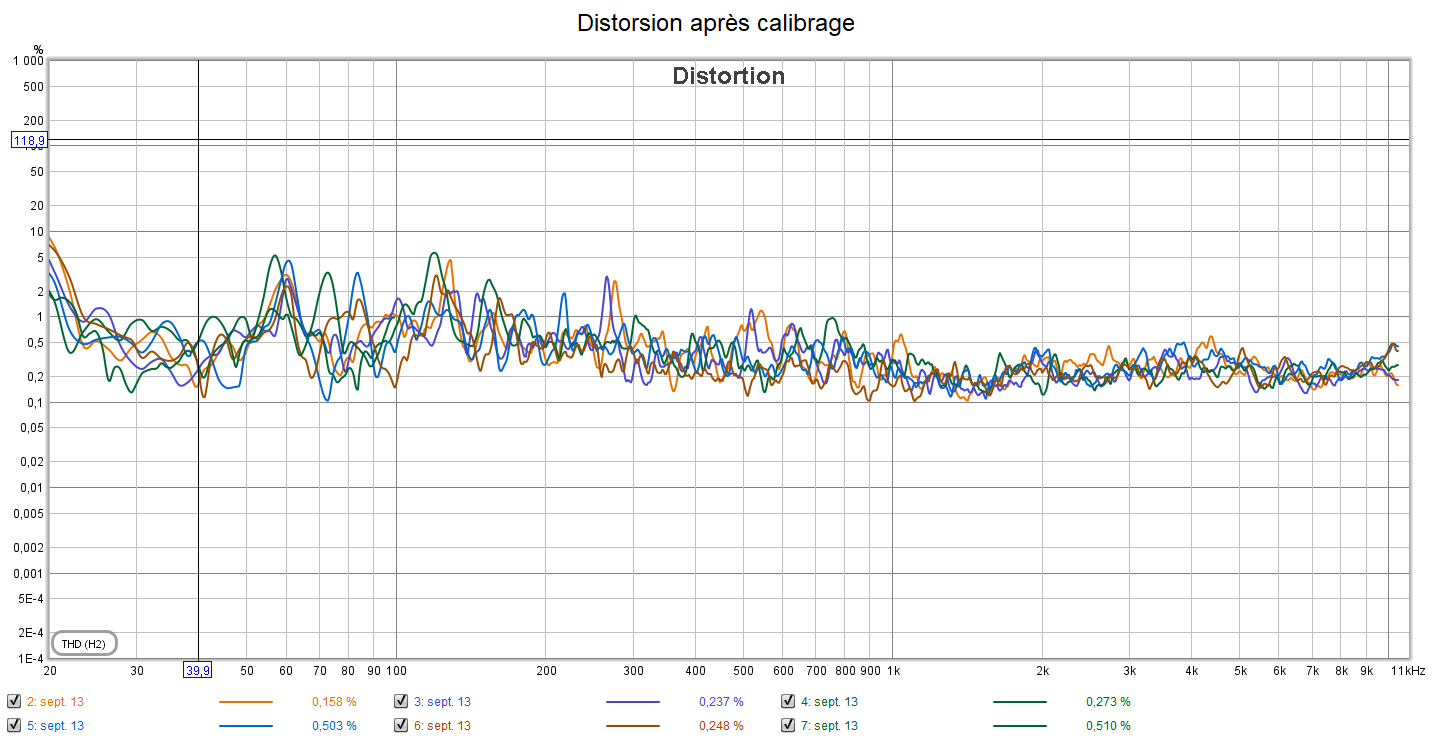
Task: Click the 0,510 % value for trace 7
Action: coord(1108,726)
